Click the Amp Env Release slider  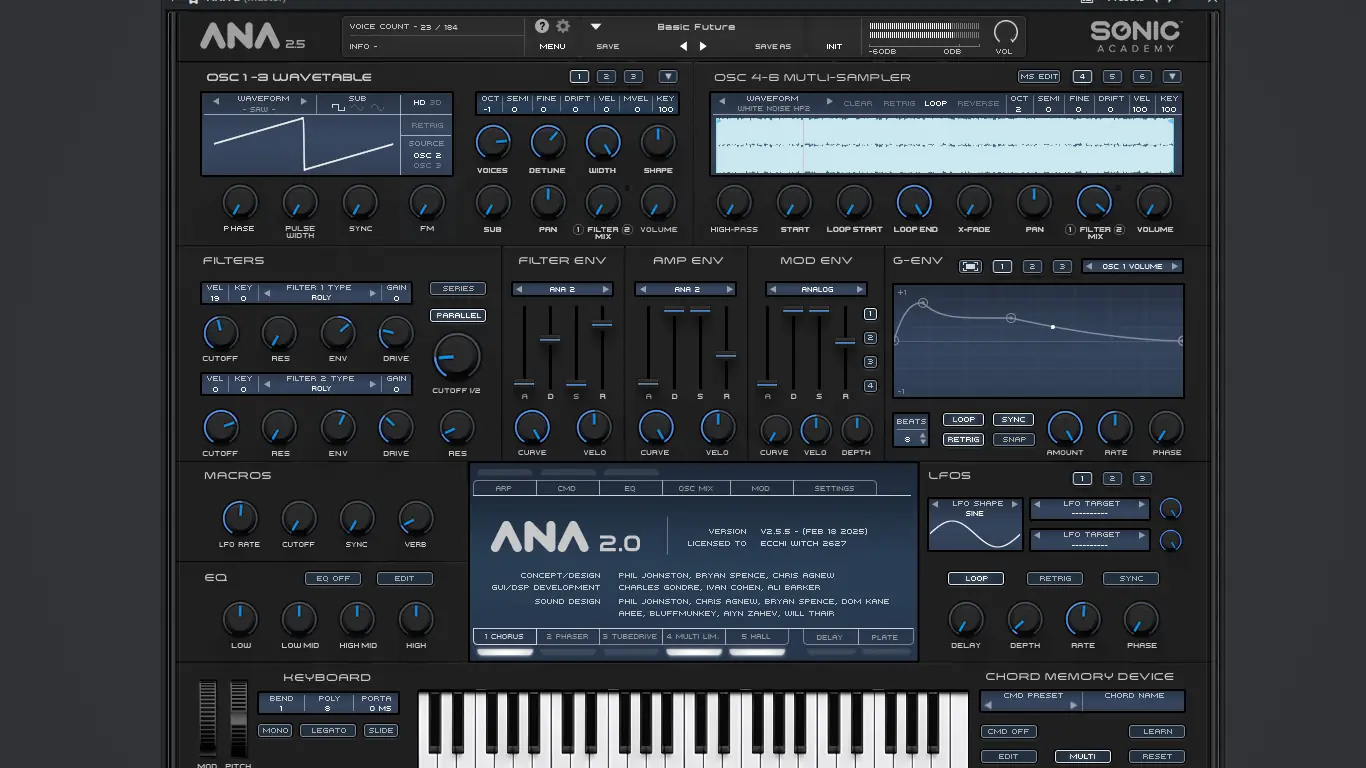click(x=726, y=355)
